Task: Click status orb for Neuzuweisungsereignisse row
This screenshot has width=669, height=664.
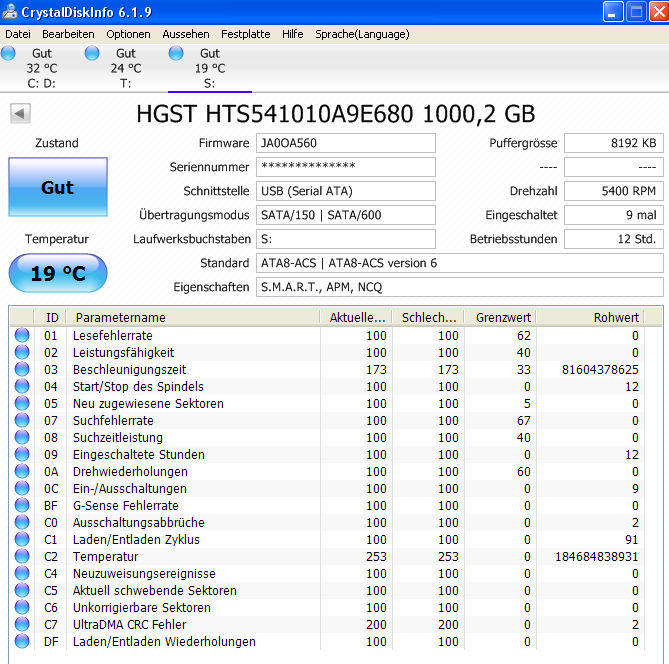Action: [22, 573]
